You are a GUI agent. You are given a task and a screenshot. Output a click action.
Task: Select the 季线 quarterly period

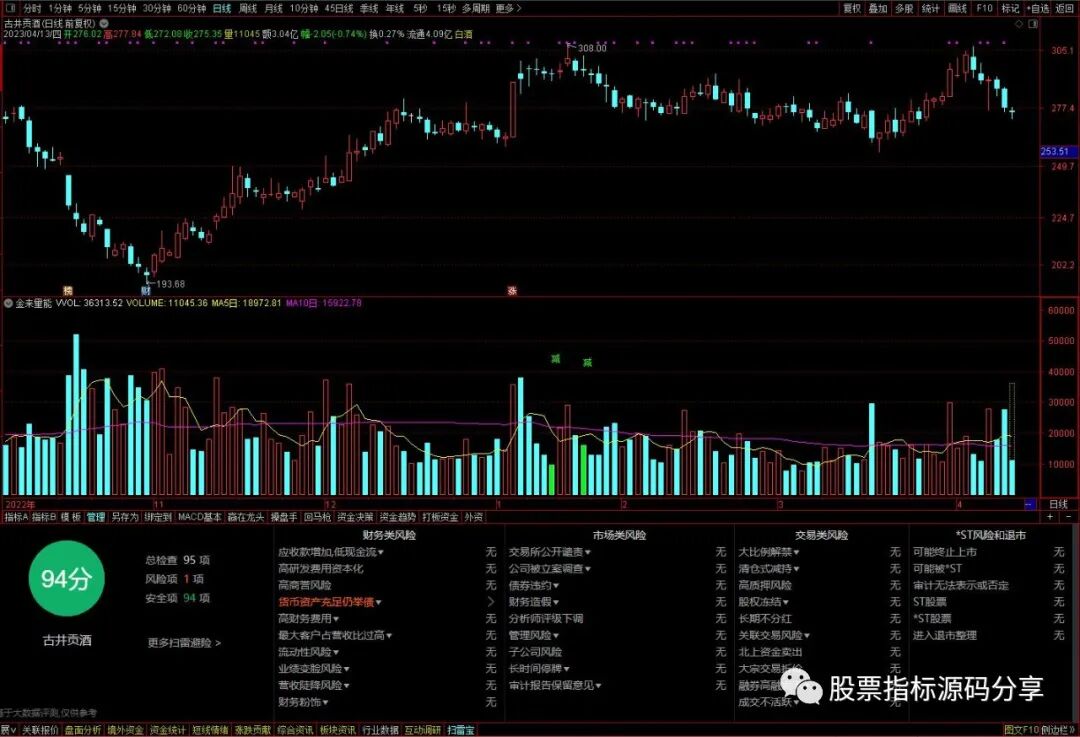tap(369, 8)
